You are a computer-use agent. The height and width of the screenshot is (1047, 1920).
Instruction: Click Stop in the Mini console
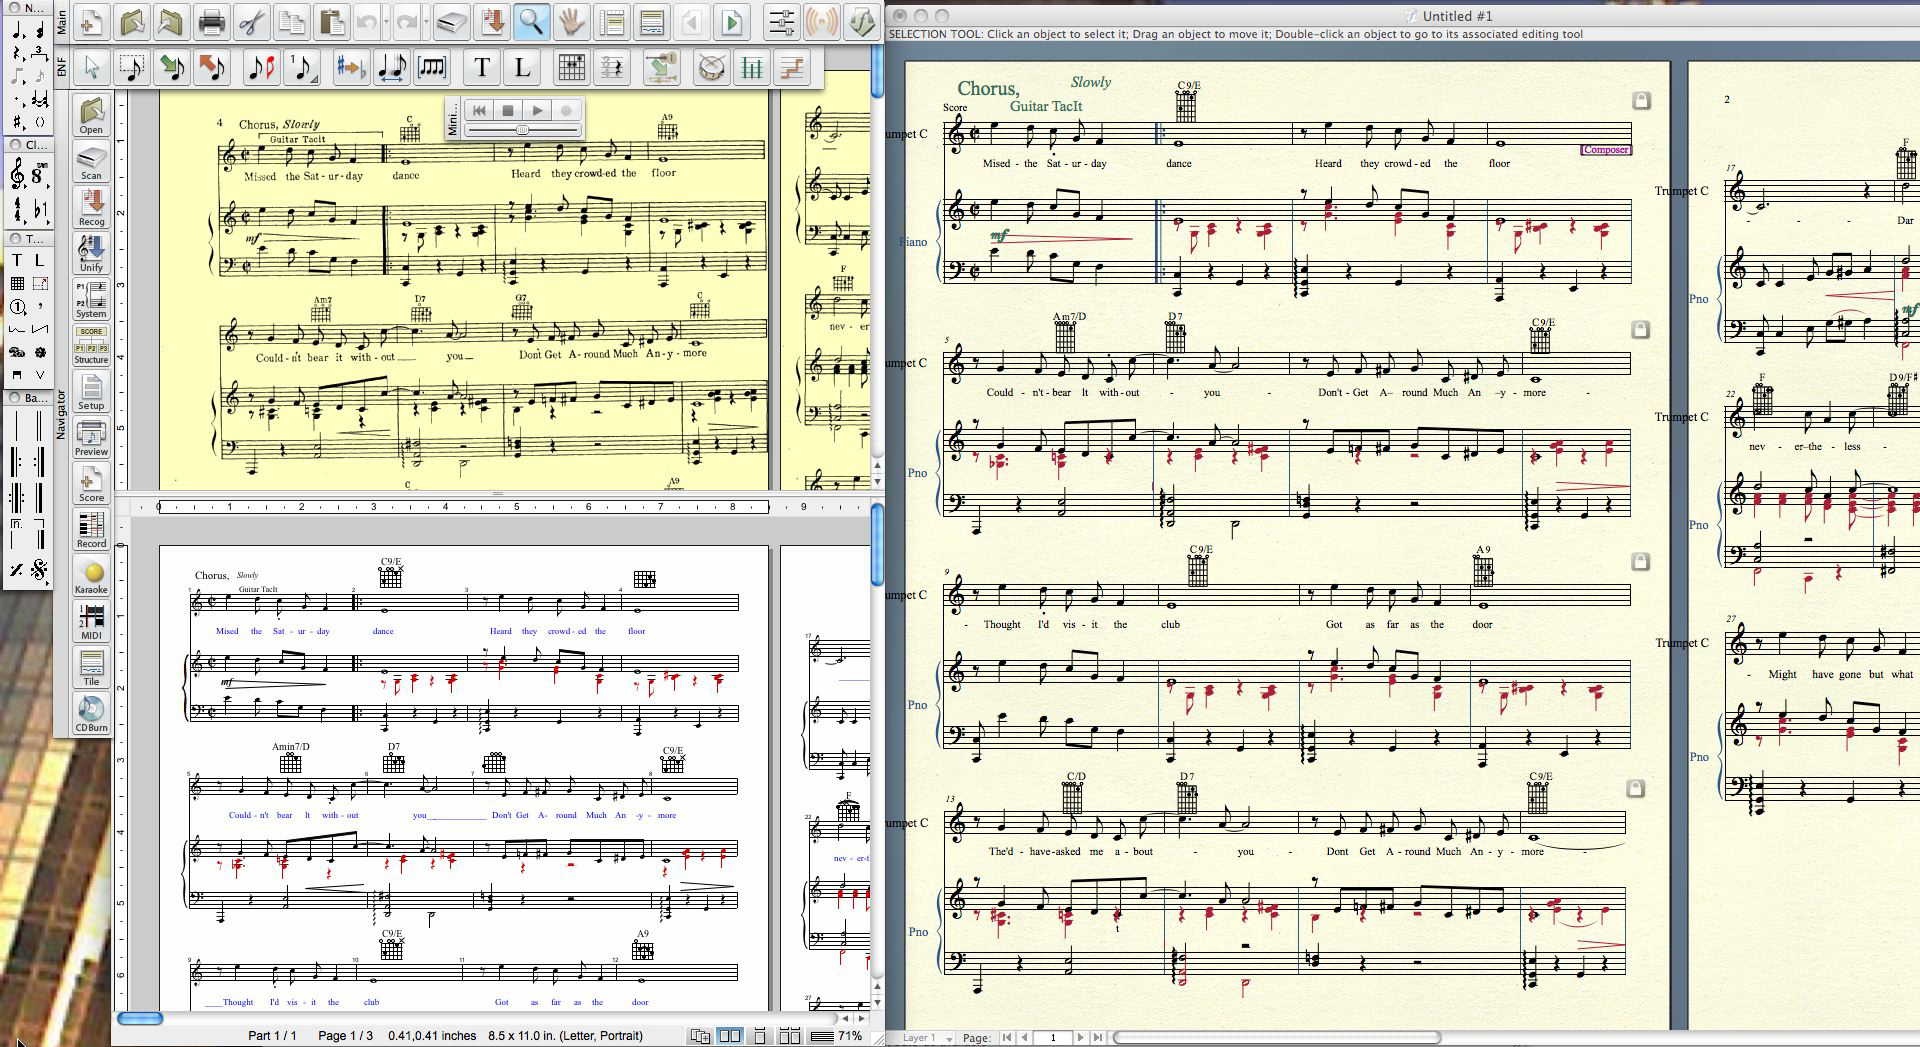pos(508,110)
